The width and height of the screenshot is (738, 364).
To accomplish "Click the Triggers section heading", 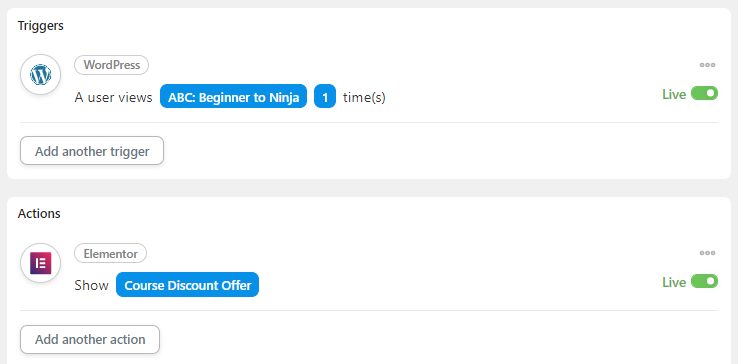I will [40, 25].
